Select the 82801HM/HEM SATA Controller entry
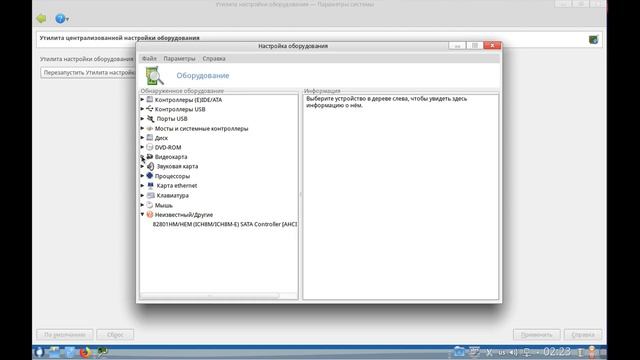The height and width of the screenshot is (360, 640). click(x=225, y=224)
